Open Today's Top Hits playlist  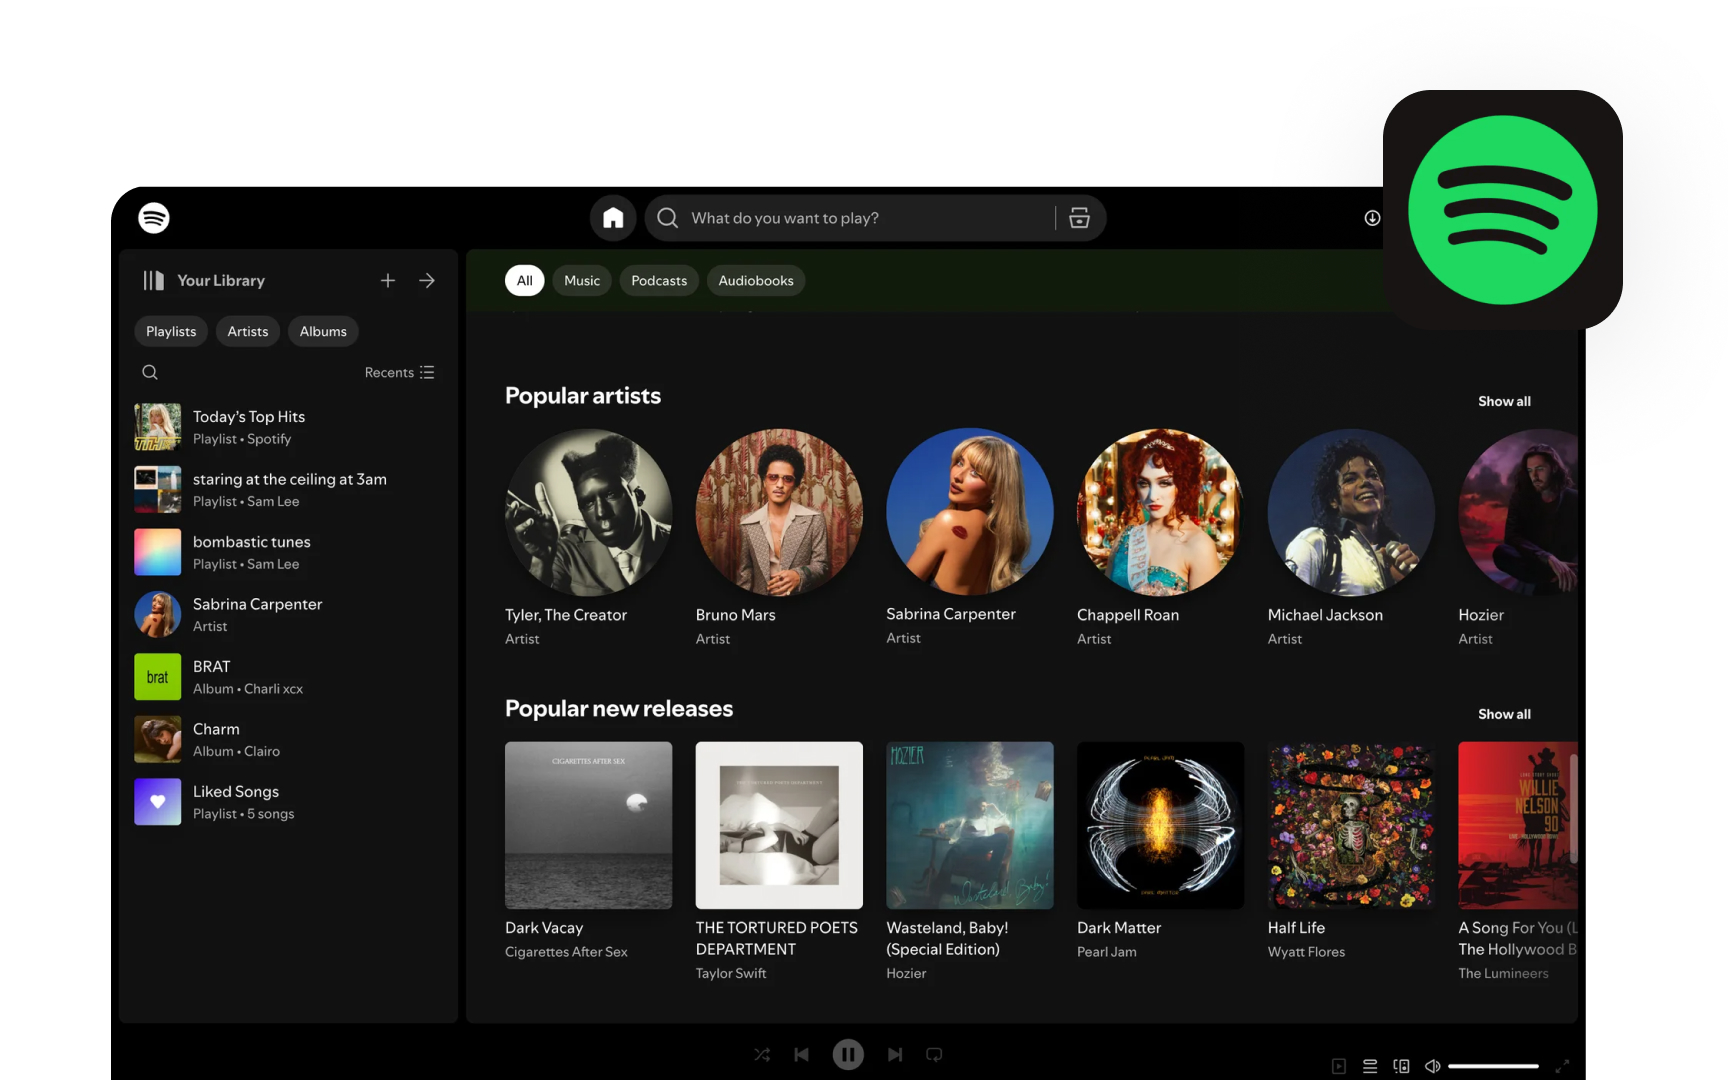coord(288,427)
